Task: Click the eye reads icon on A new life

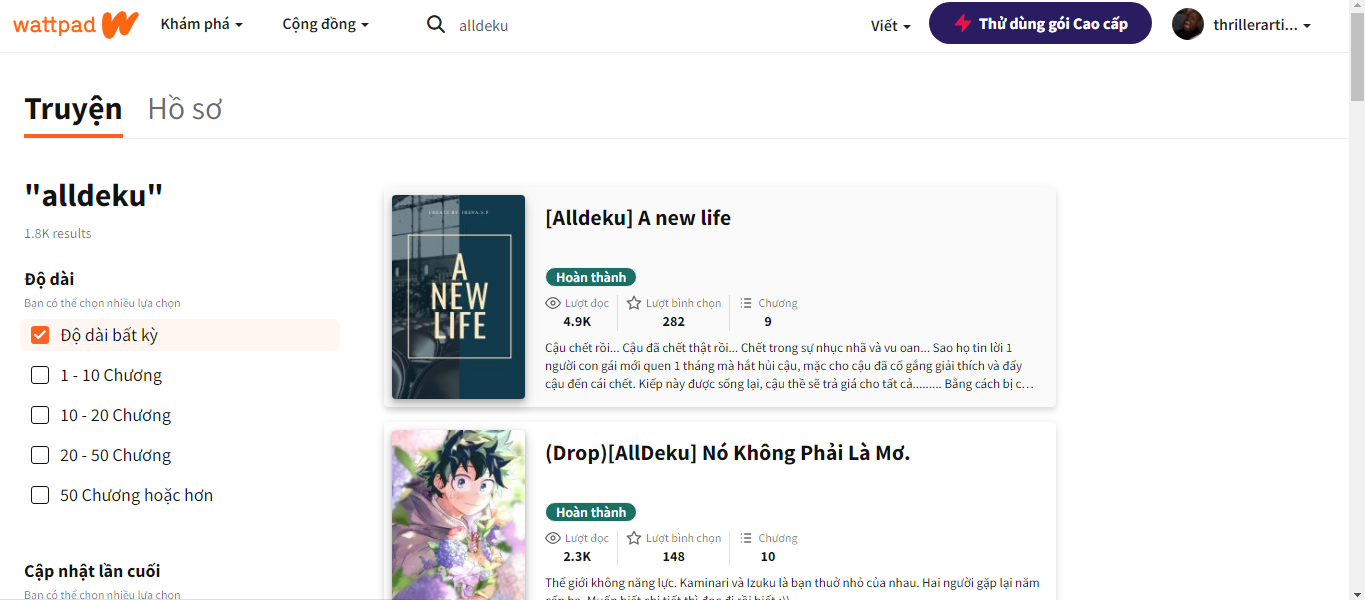Action: pos(553,303)
